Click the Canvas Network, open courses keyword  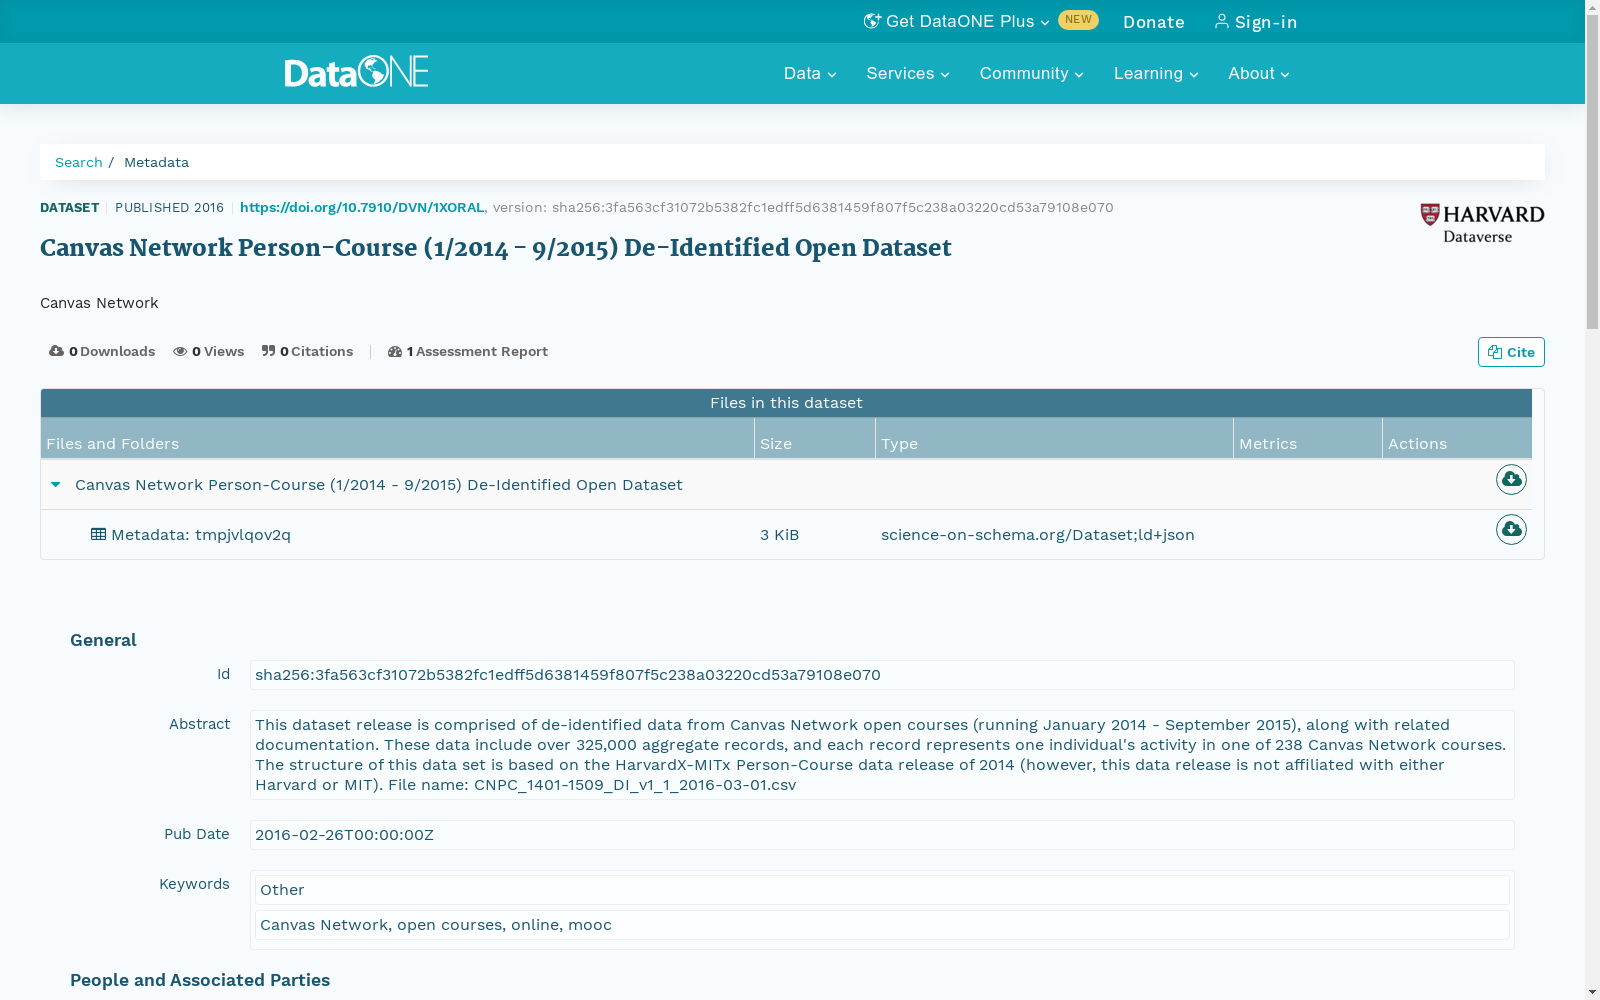[882, 925]
